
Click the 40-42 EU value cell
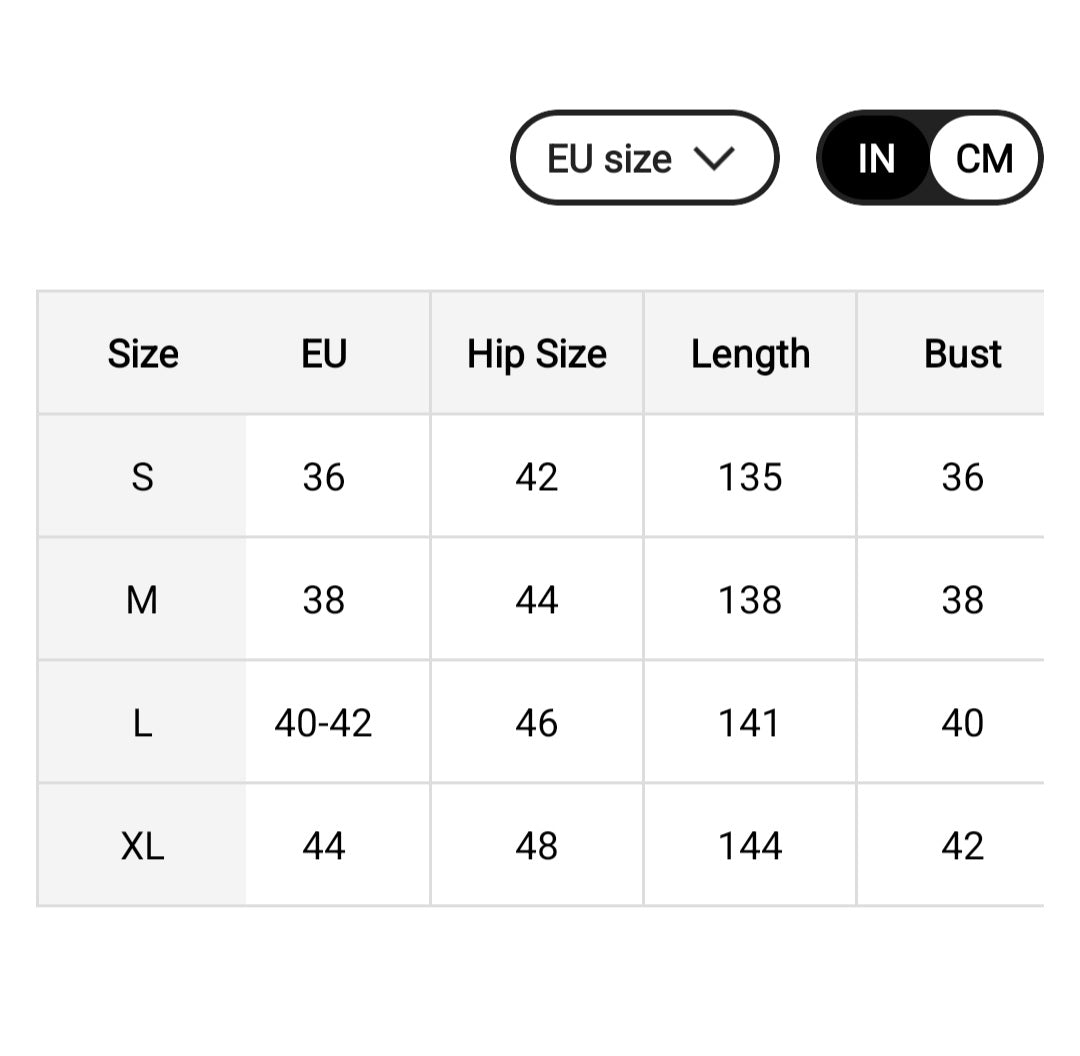323,722
